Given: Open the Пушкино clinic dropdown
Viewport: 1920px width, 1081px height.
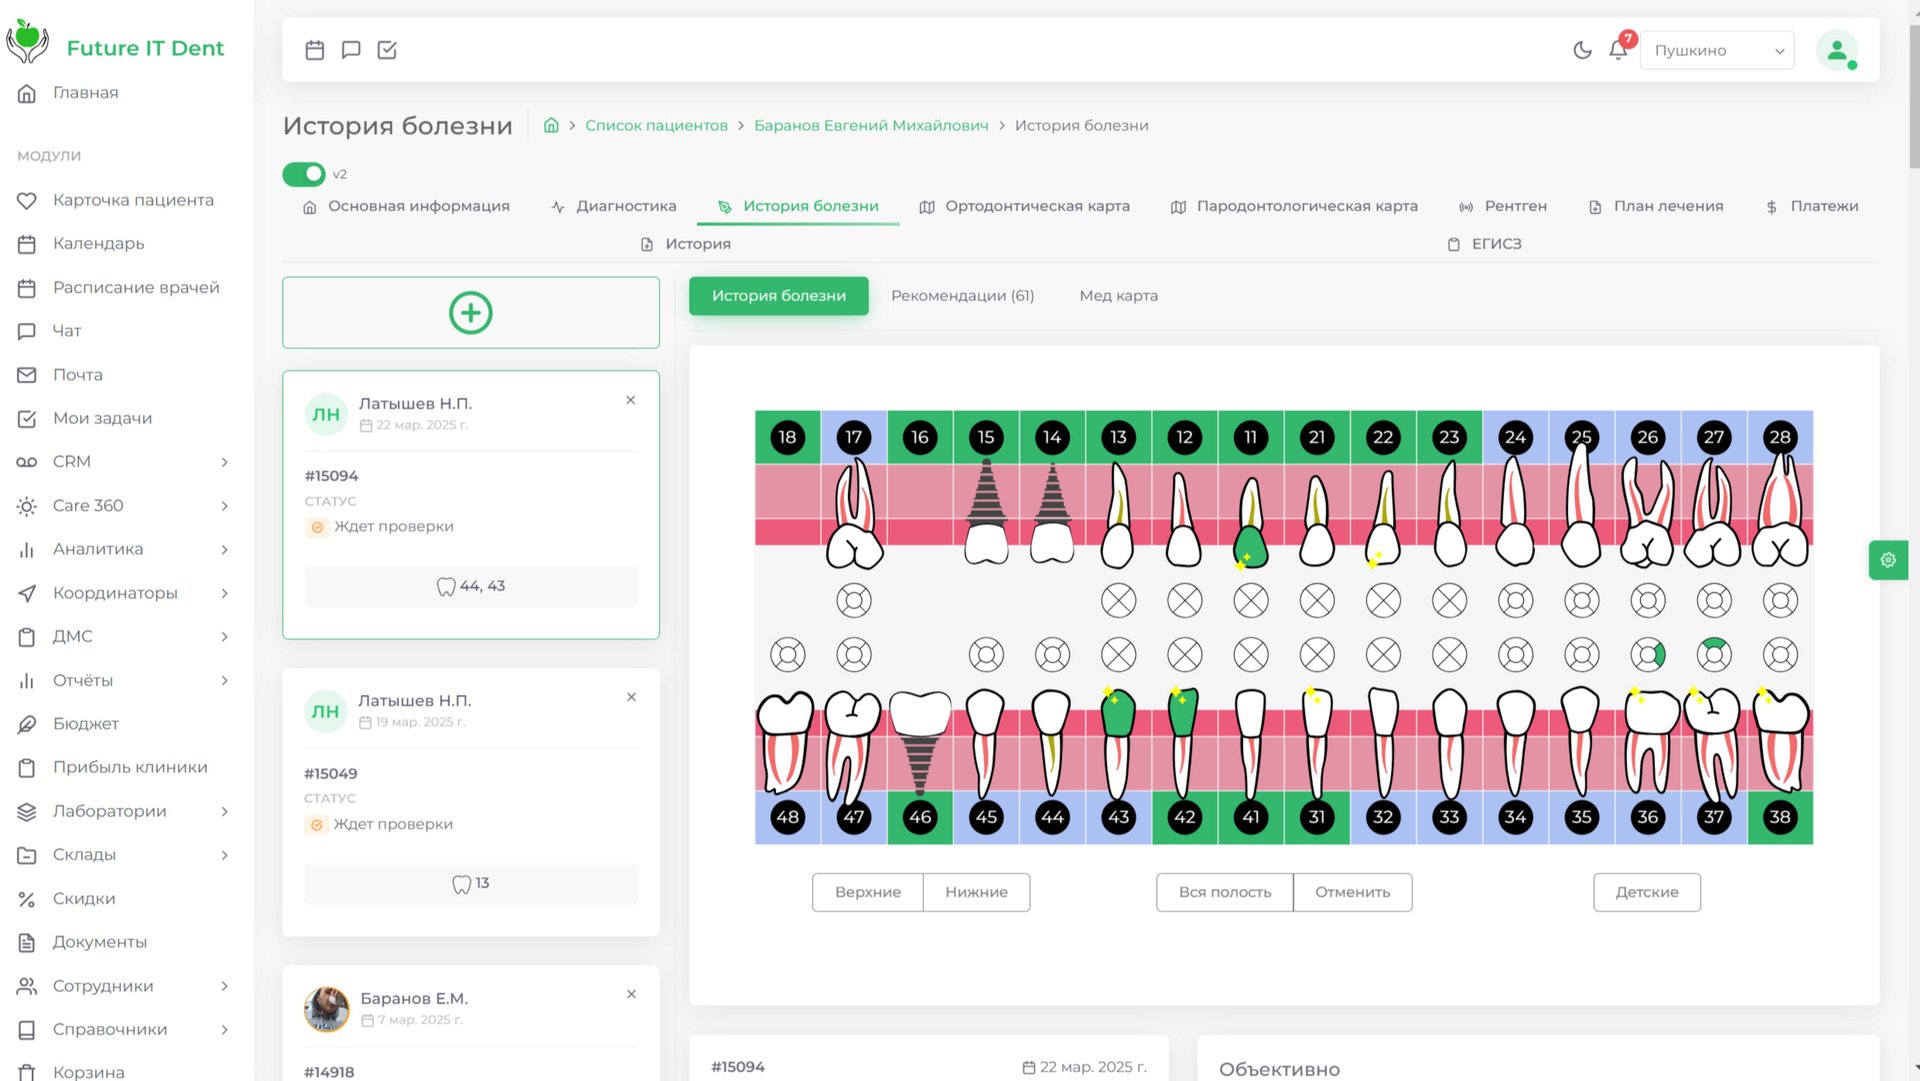Looking at the screenshot, I should click(1717, 50).
